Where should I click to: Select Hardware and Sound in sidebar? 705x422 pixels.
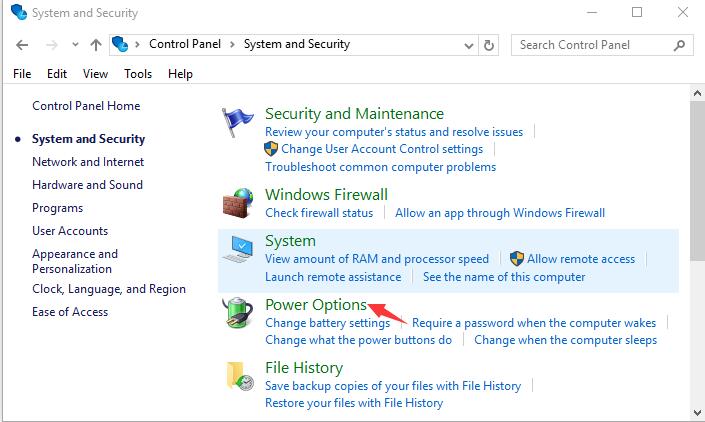click(x=87, y=185)
